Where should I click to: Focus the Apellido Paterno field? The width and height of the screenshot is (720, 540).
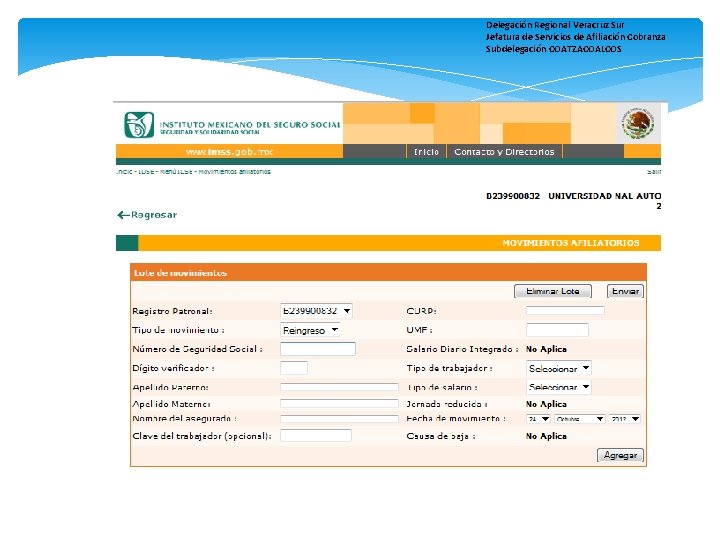[339, 387]
